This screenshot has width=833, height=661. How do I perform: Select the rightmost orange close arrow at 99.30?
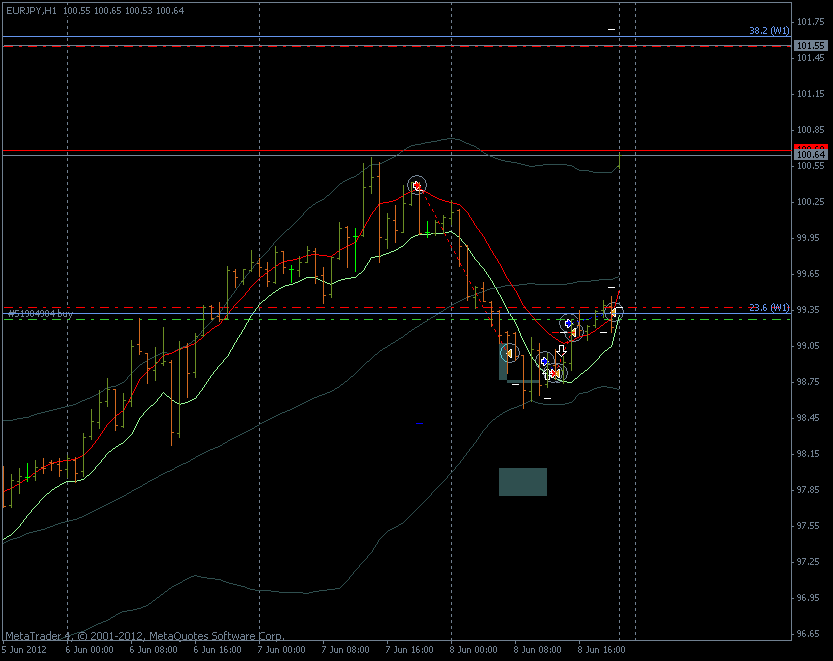614,312
